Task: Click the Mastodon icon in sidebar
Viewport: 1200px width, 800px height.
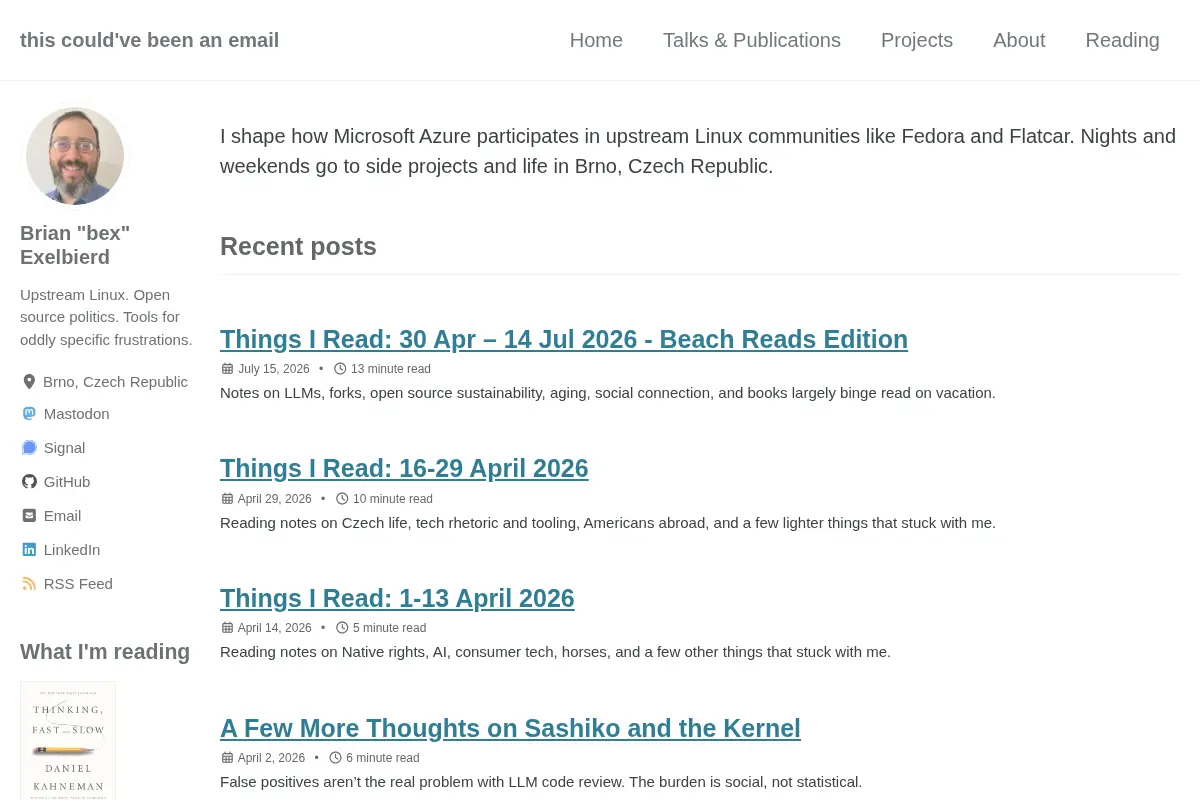Action: [x=29, y=414]
